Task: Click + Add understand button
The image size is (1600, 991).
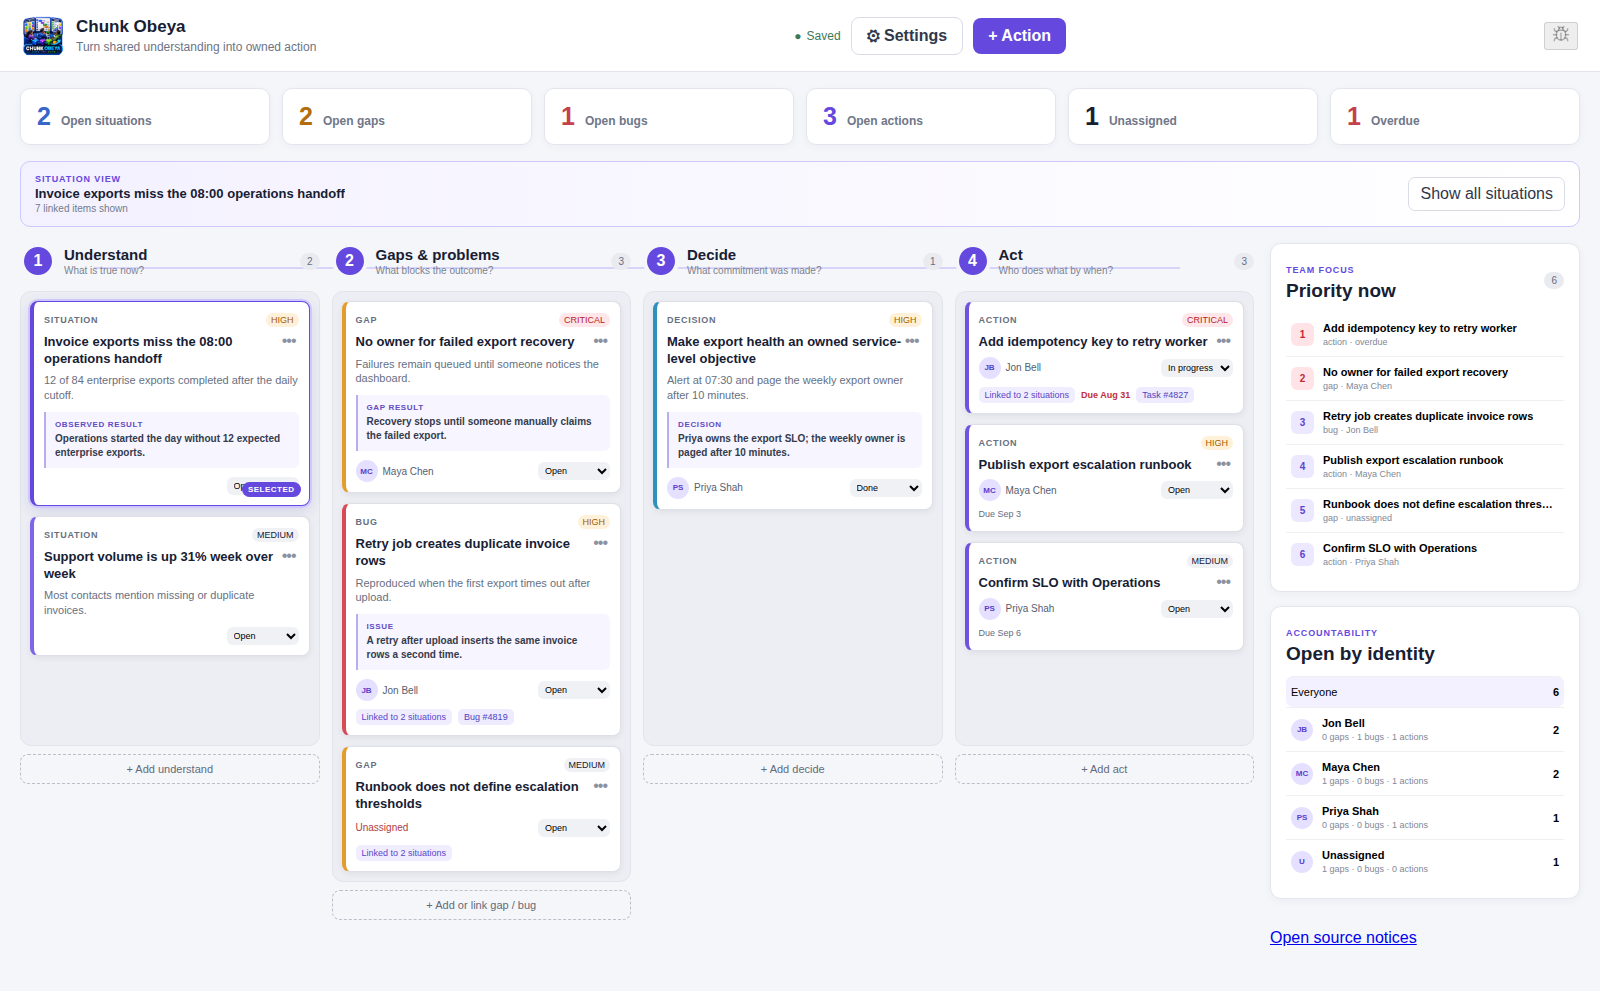Action: [170, 769]
